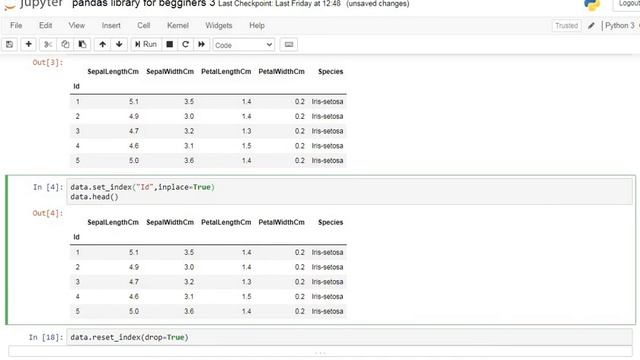Click value 1.5 in Out[4] table
The height and width of the screenshot is (360, 640).
246,296
